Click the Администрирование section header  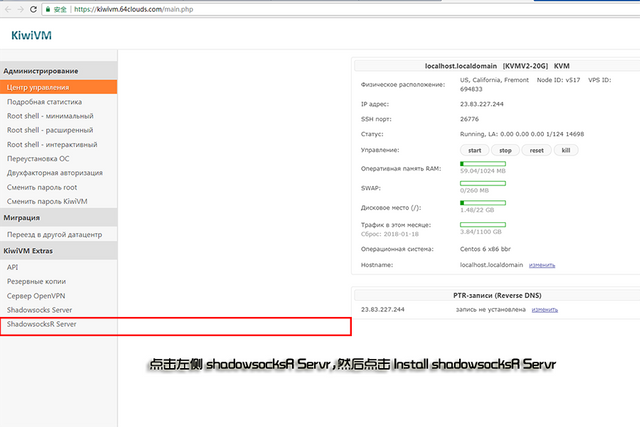click(x=58, y=71)
